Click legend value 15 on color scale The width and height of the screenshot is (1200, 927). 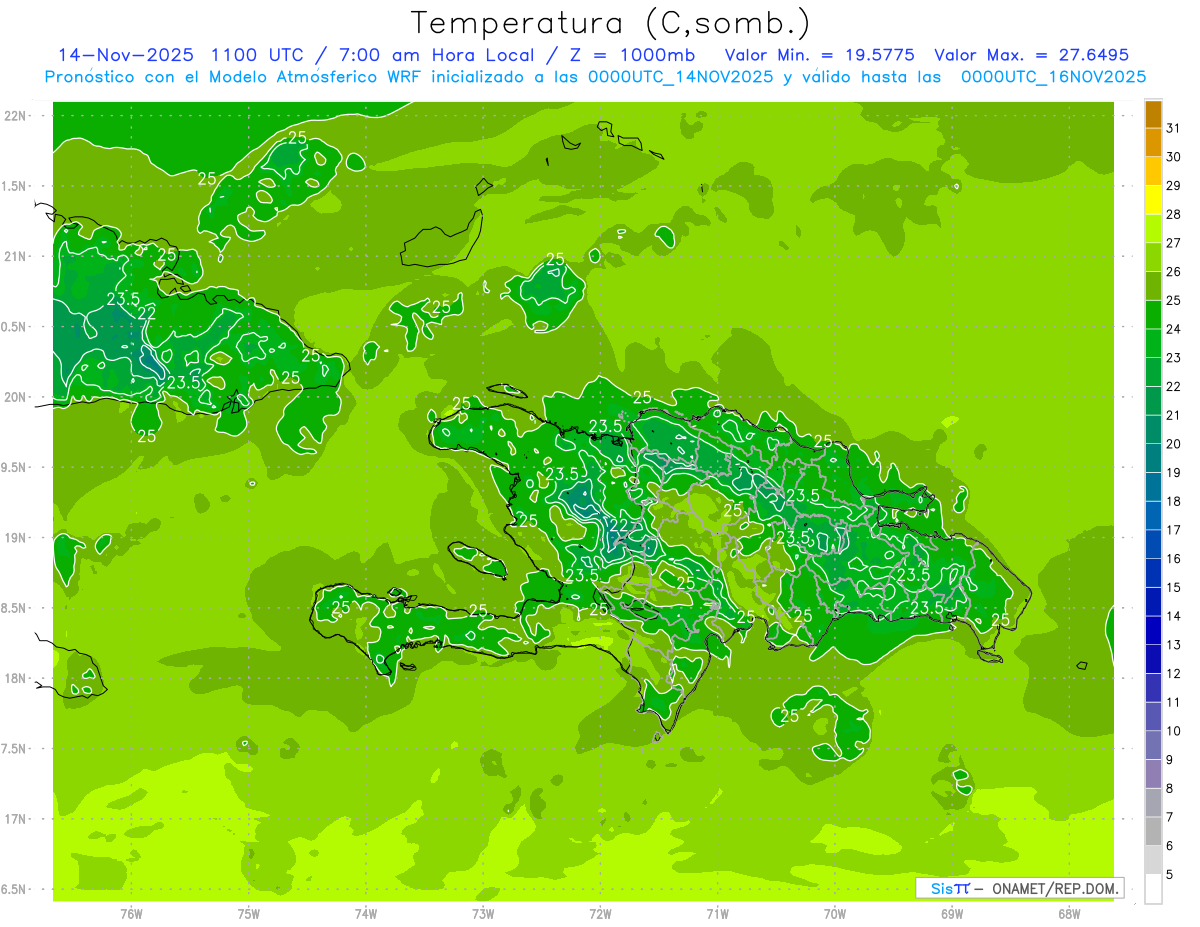[x=1173, y=587]
